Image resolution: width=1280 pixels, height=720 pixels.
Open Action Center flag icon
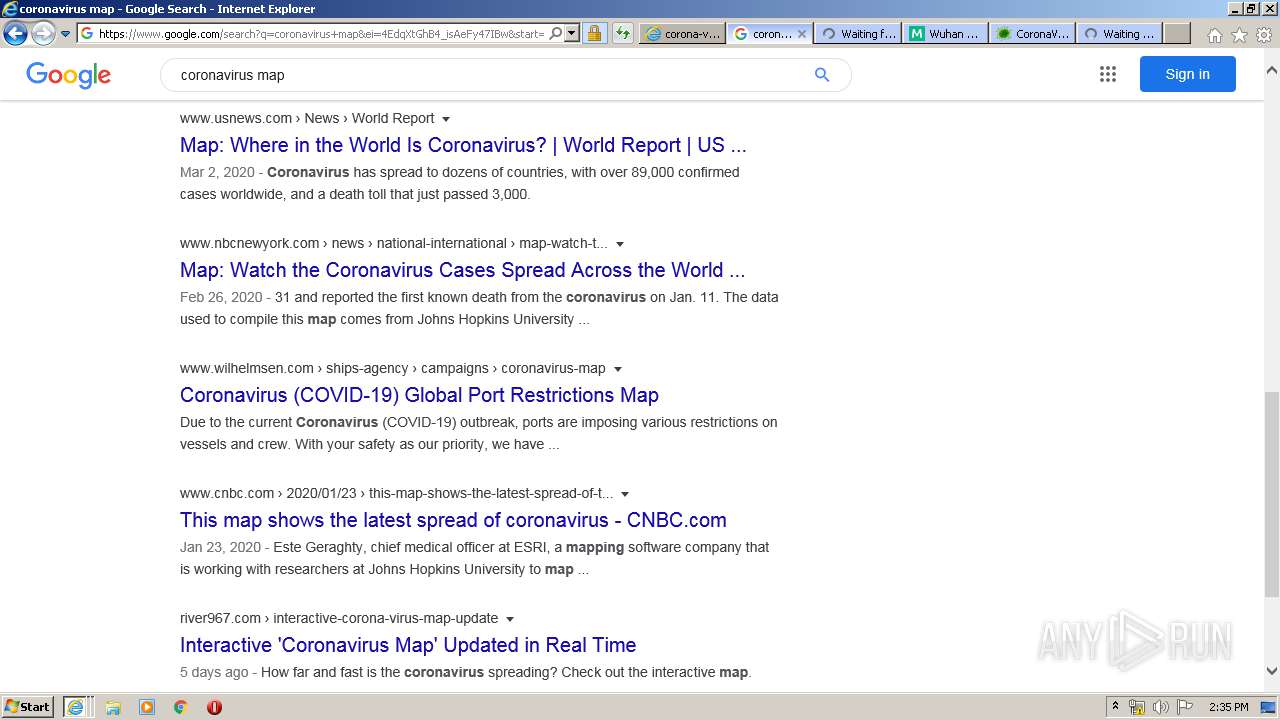click(1185, 707)
